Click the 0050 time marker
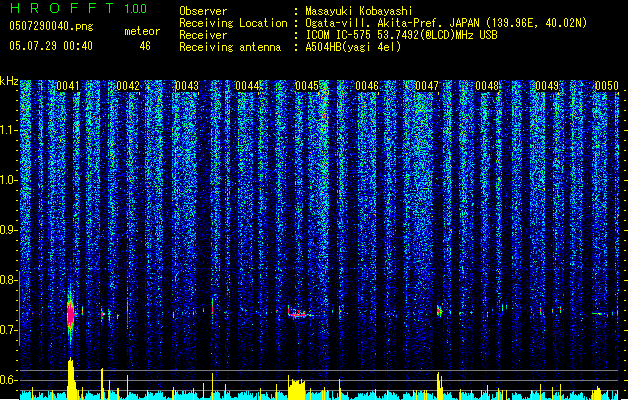Image resolution: width=629 pixels, height=400 pixels. click(607, 86)
